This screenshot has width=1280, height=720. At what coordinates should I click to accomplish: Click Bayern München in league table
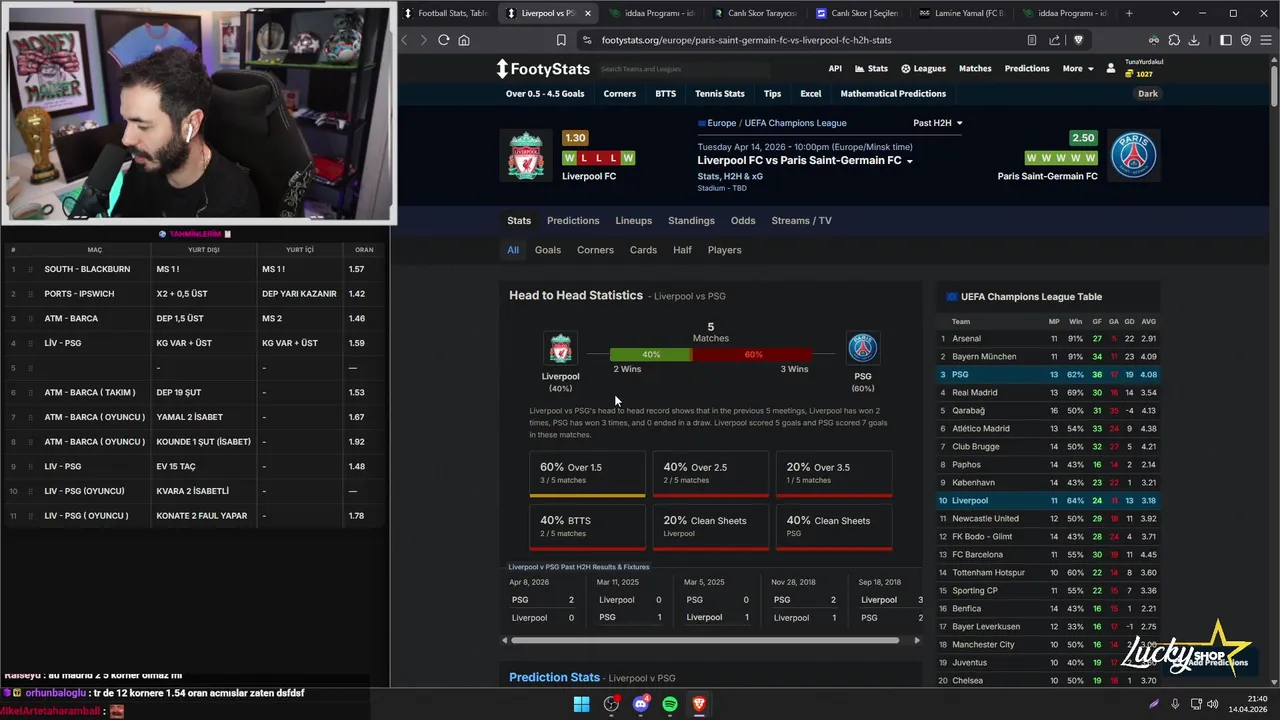click(x=984, y=357)
